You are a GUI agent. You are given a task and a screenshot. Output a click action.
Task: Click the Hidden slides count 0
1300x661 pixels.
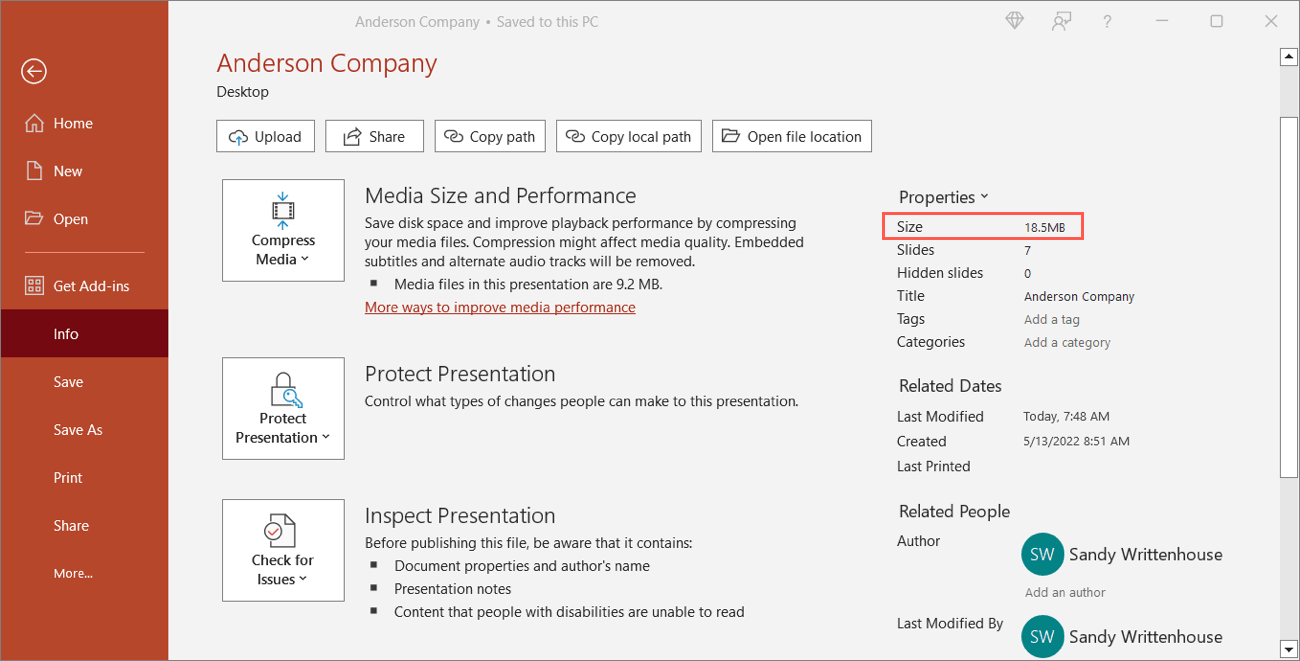tap(1028, 274)
